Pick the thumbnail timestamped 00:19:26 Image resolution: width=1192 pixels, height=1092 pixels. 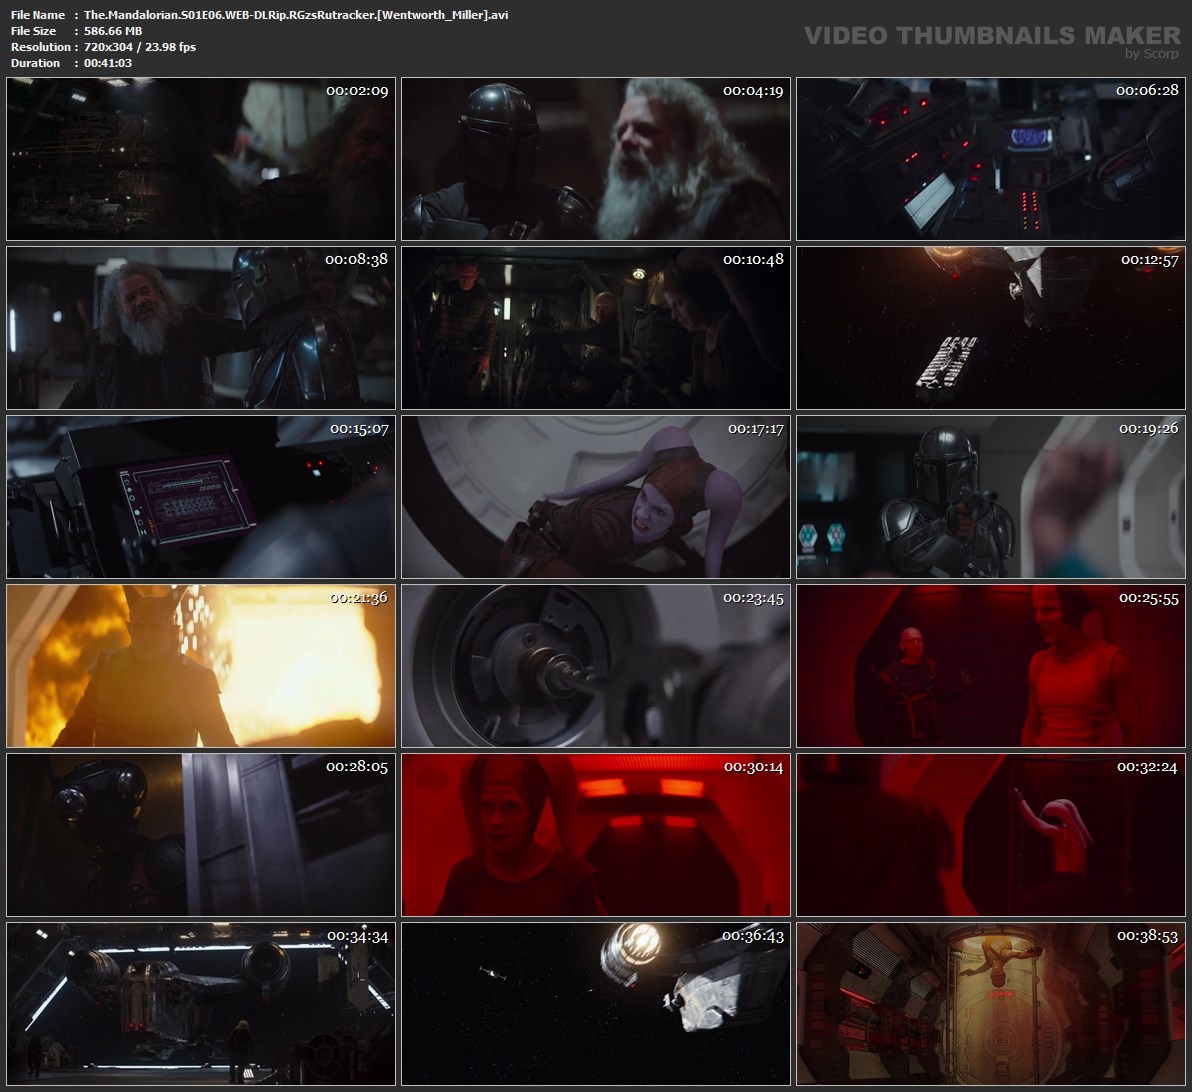pos(991,497)
